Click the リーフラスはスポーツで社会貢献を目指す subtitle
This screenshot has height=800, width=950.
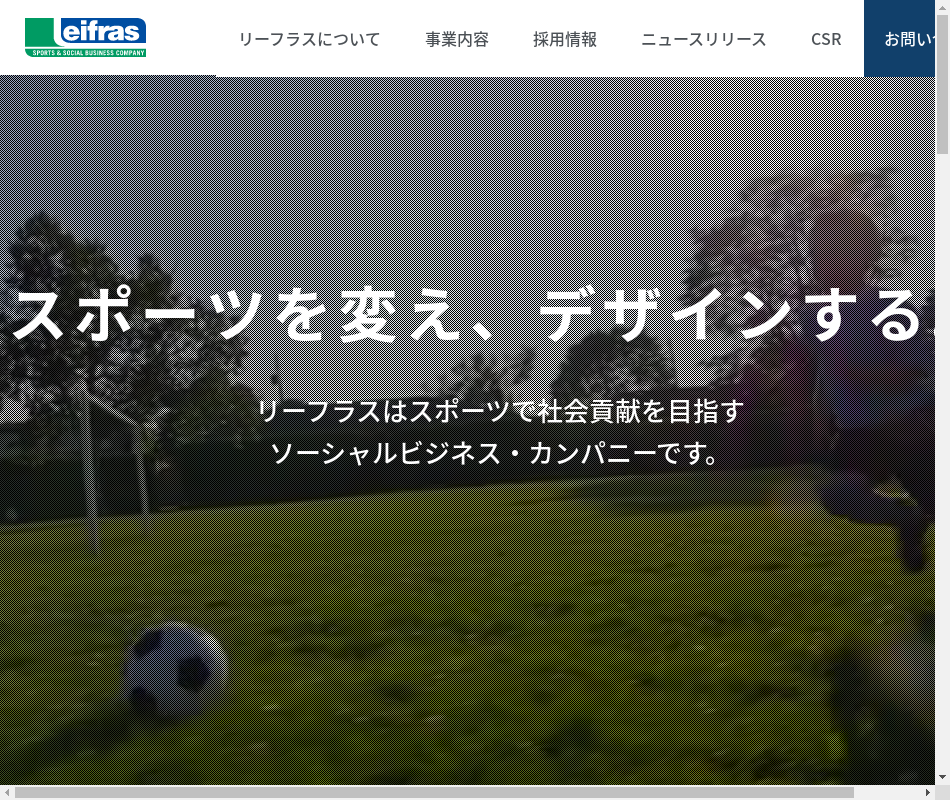[x=500, y=411]
